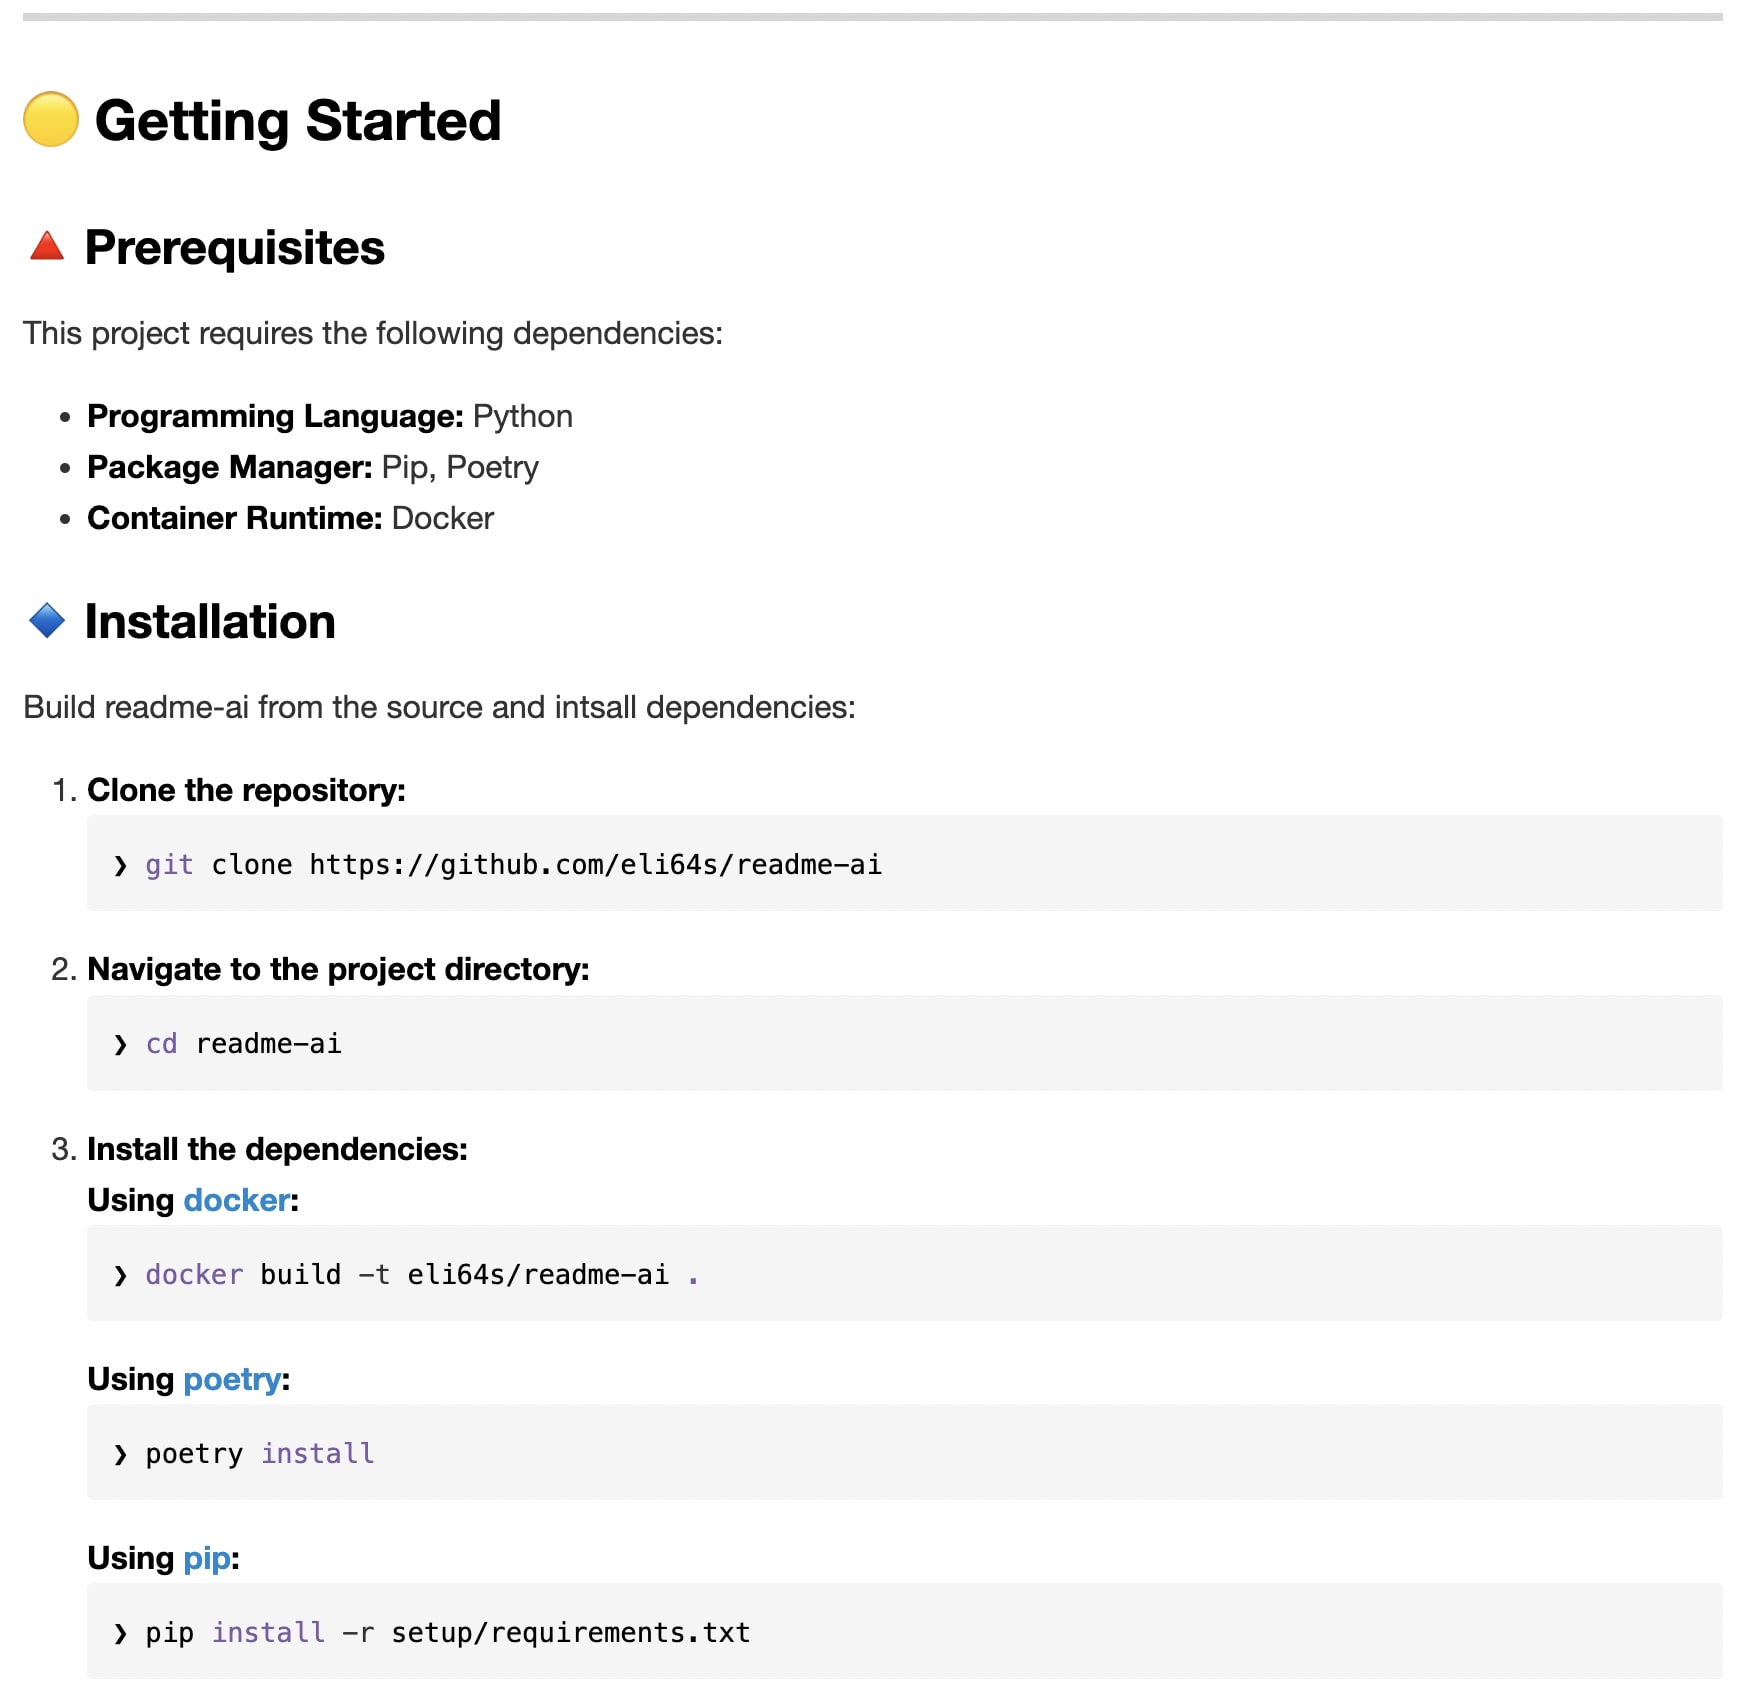Viewport: 1744px width, 1702px height.
Task: Click the blue diamond icon beside Installation
Action: 47,621
